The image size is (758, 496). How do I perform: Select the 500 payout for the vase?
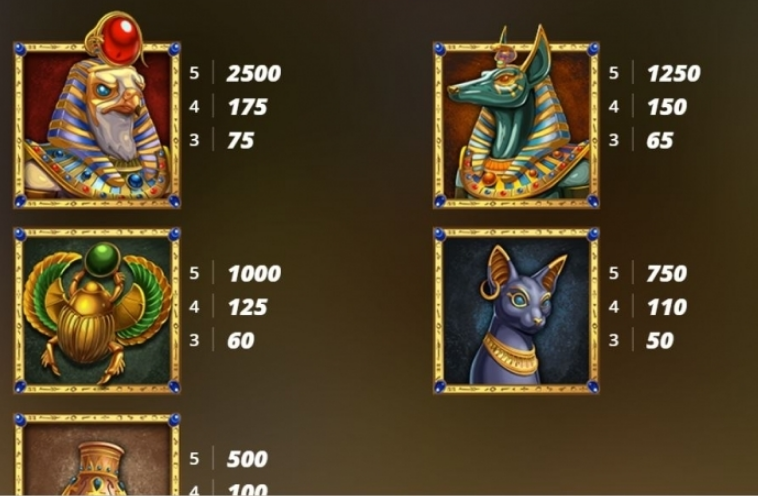pos(247,459)
